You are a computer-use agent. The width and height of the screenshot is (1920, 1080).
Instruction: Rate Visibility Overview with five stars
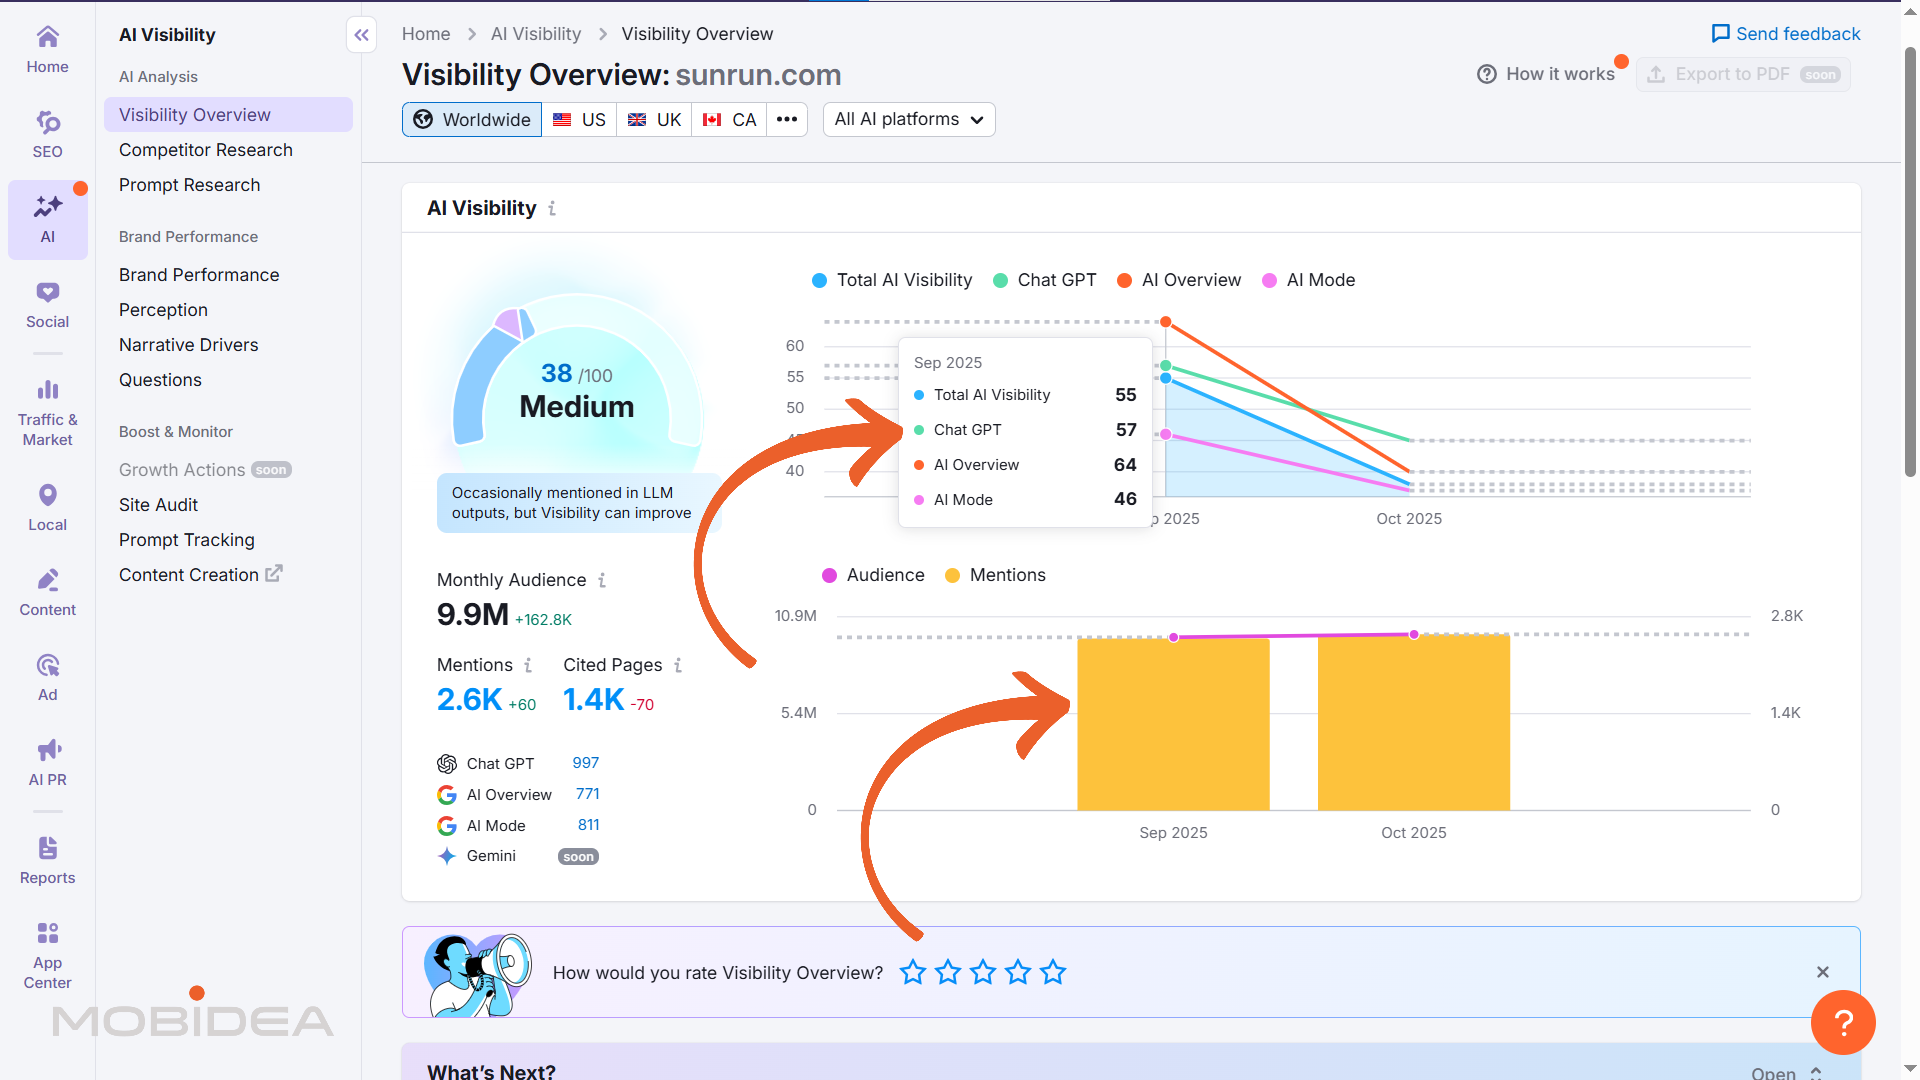click(x=1053, y=971)
